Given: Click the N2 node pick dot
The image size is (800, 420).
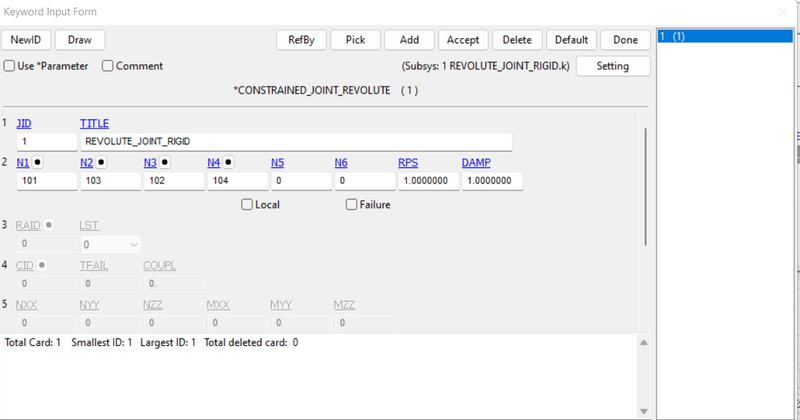Looking at the screenshot, I should pos(102,162).
